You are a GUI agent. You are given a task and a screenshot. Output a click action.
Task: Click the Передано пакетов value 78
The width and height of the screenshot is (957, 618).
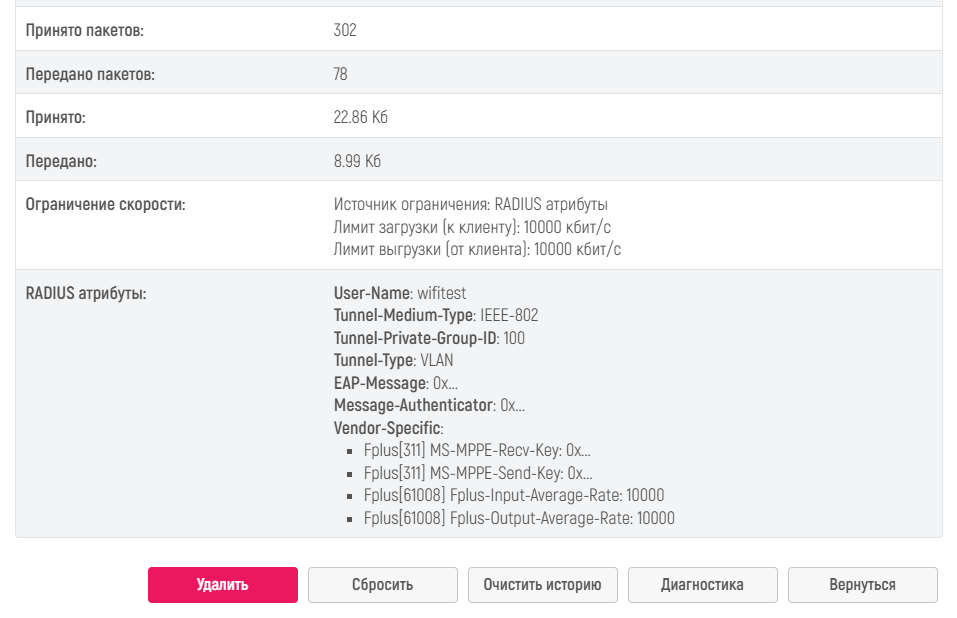click(341, 75)
